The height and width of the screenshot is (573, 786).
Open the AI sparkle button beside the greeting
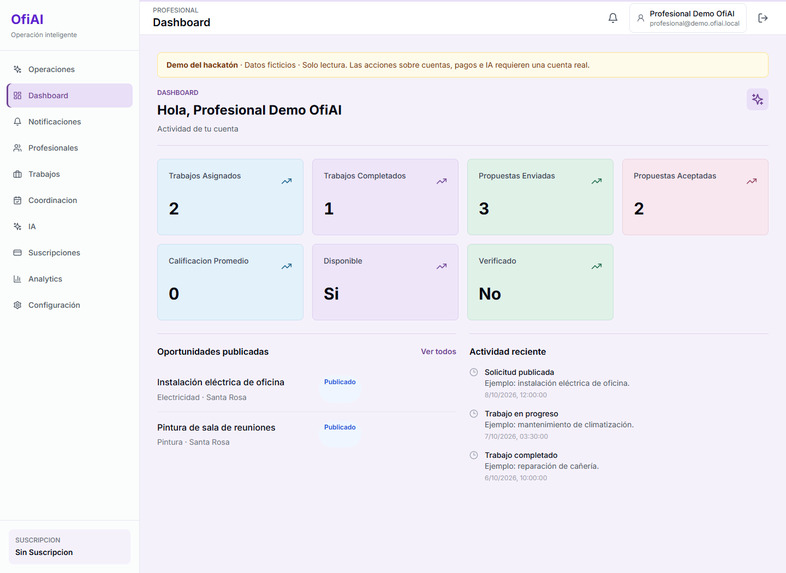point(757,99)
